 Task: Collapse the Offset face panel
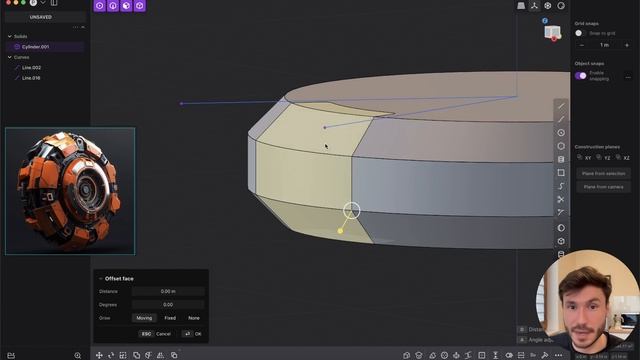tap(100, 279)
